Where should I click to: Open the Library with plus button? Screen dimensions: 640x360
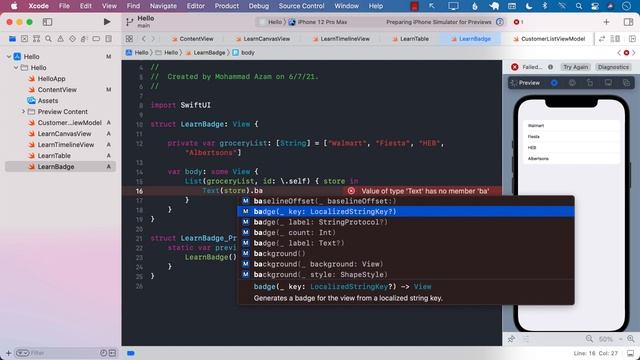[x=607, y=22]
